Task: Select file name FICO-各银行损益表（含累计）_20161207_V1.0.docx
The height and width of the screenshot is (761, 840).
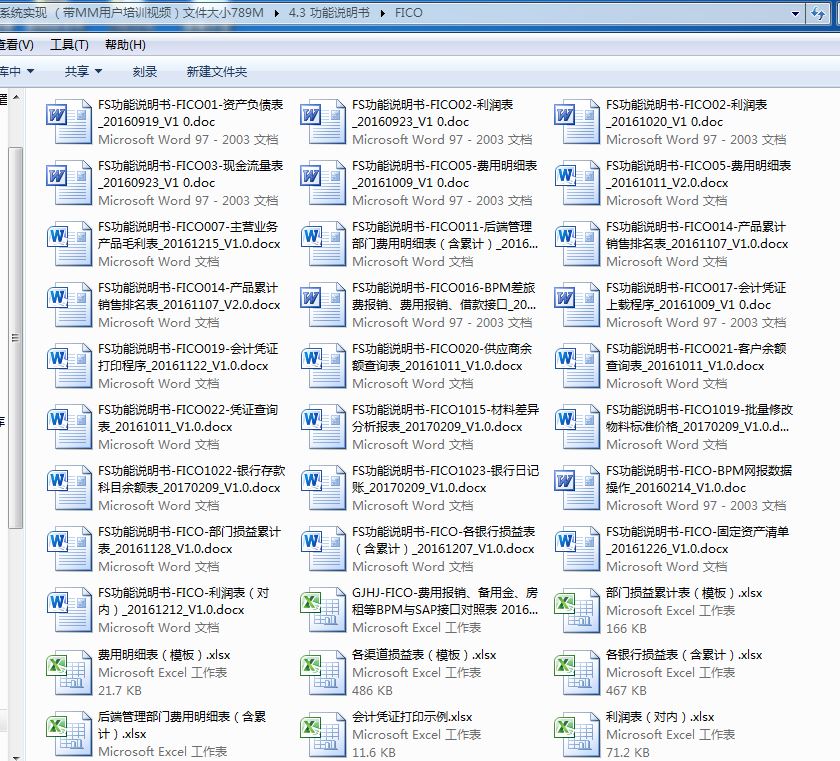Action: pyautogui.click(x=444, y=540)
